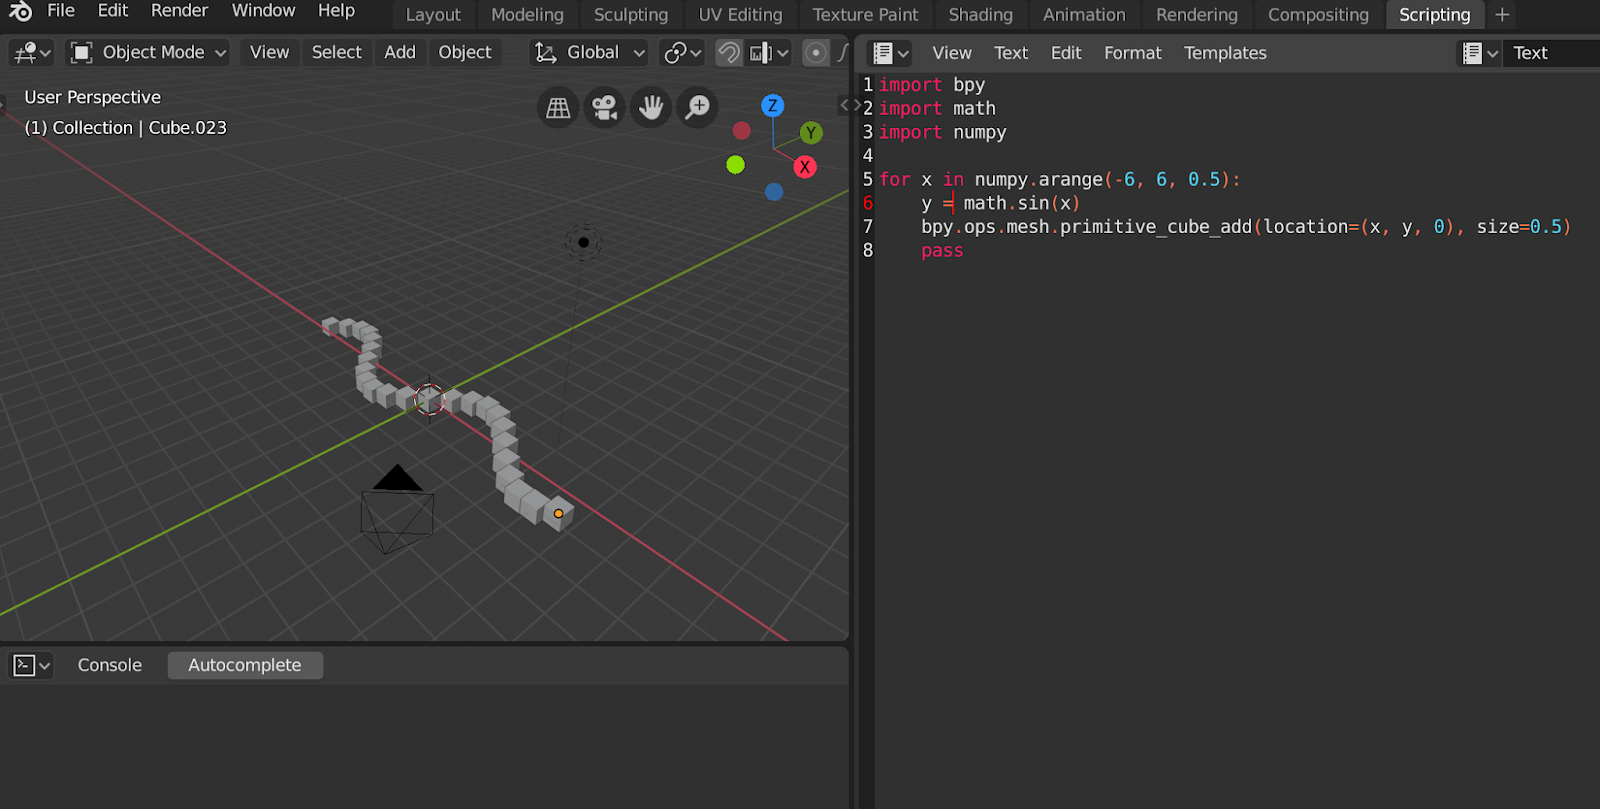Click the unlabeled dark red gizmo circle

[x=741, y=131]
